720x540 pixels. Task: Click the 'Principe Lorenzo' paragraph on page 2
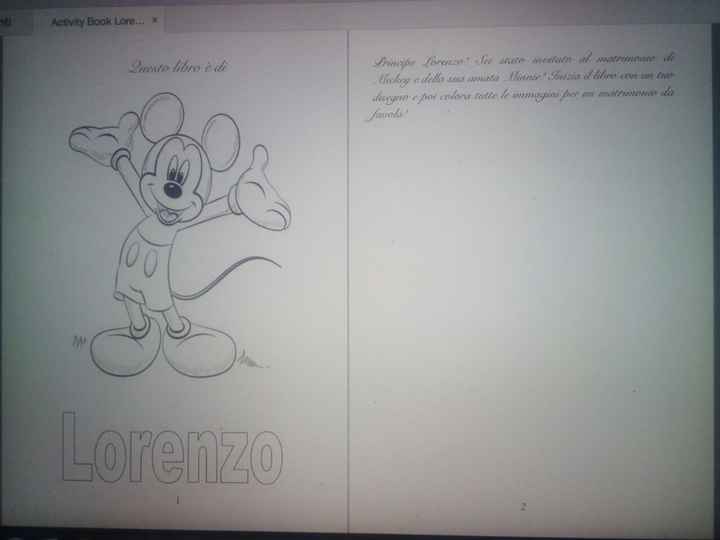[x=521, y=86]
